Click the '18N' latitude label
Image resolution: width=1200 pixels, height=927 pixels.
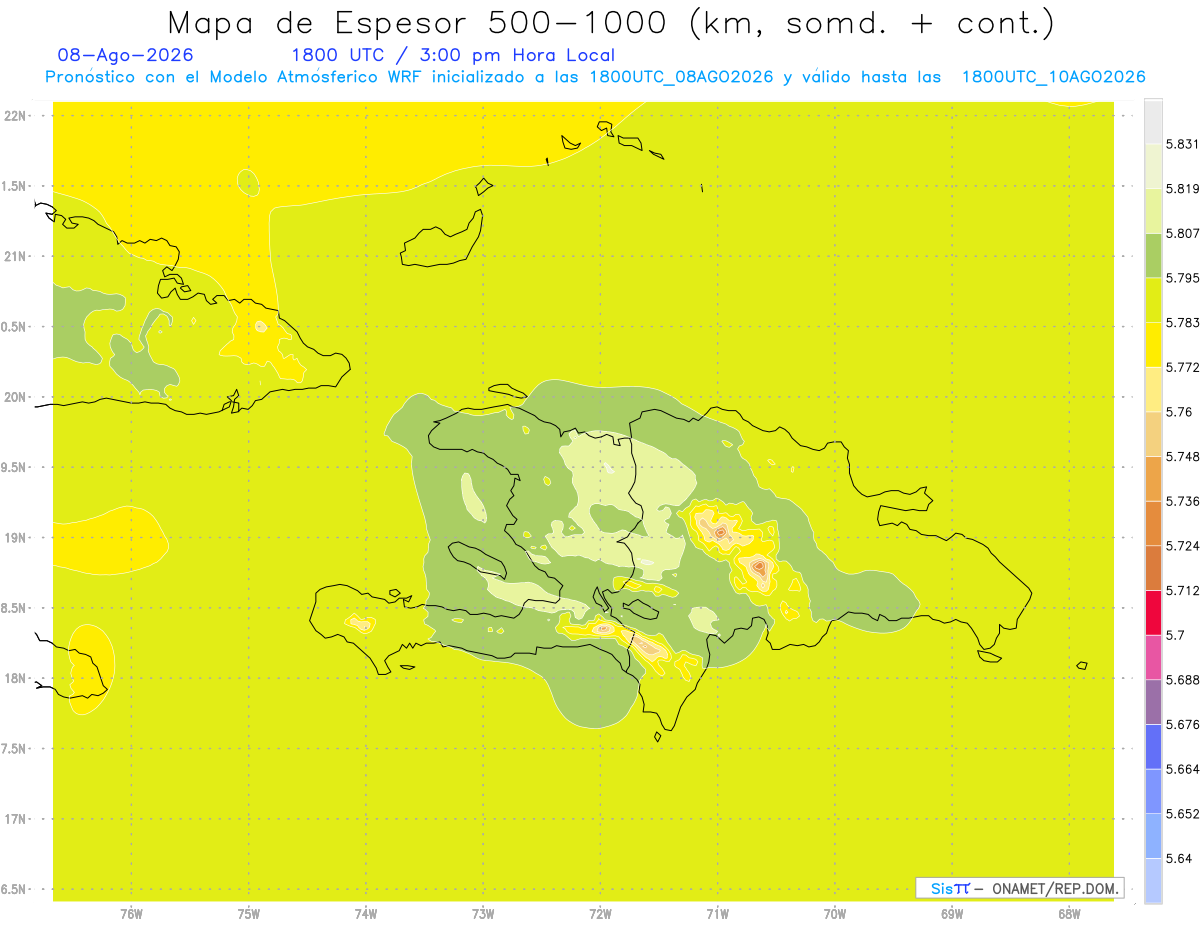point(17,678)
